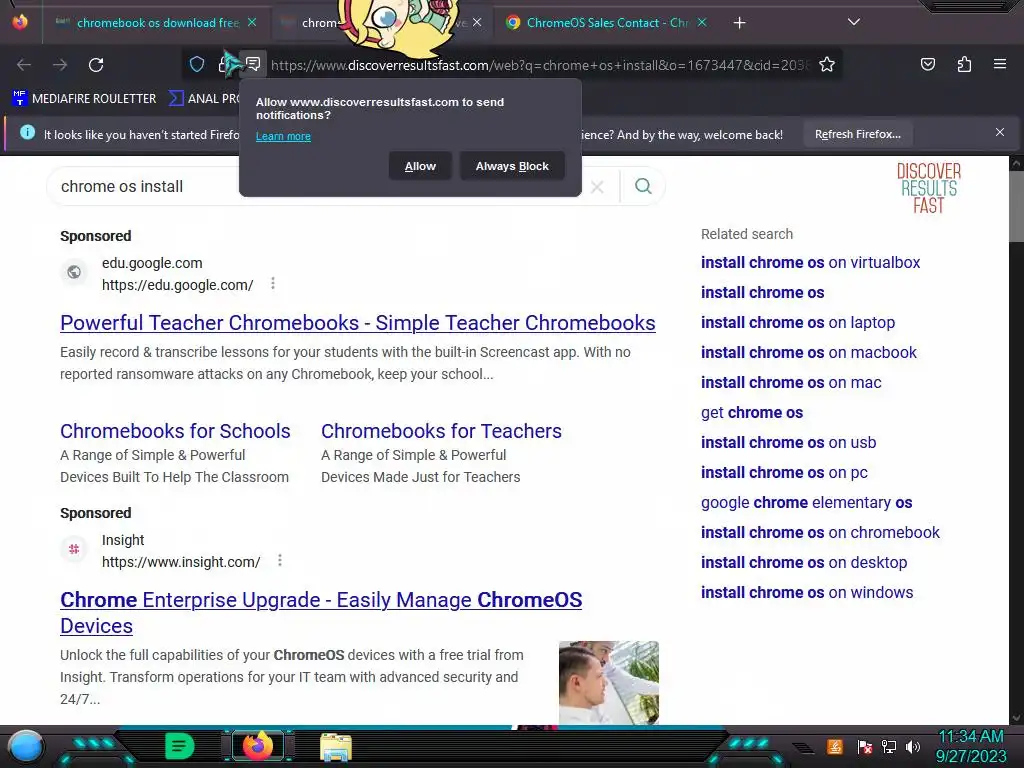Open the MEDIAFIRE ROULETTER bookmark

84,99
